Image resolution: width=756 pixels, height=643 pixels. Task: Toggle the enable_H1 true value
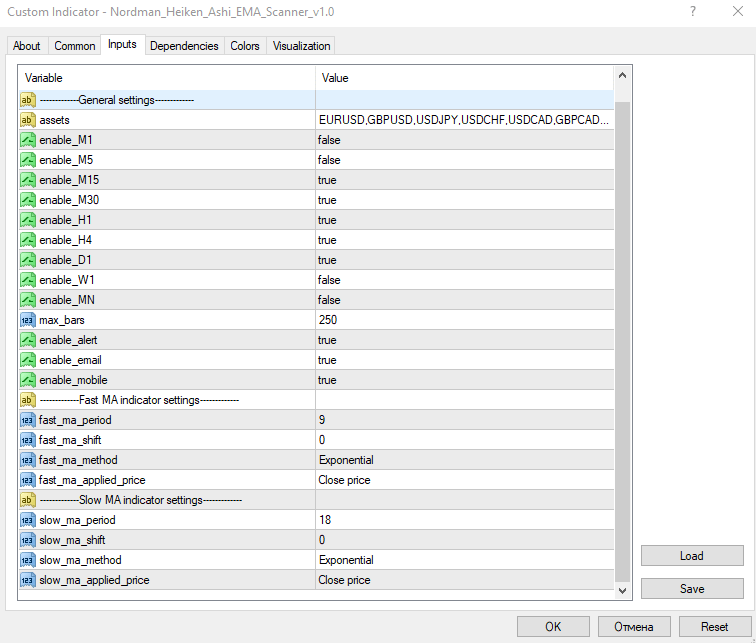pos(465,220)
